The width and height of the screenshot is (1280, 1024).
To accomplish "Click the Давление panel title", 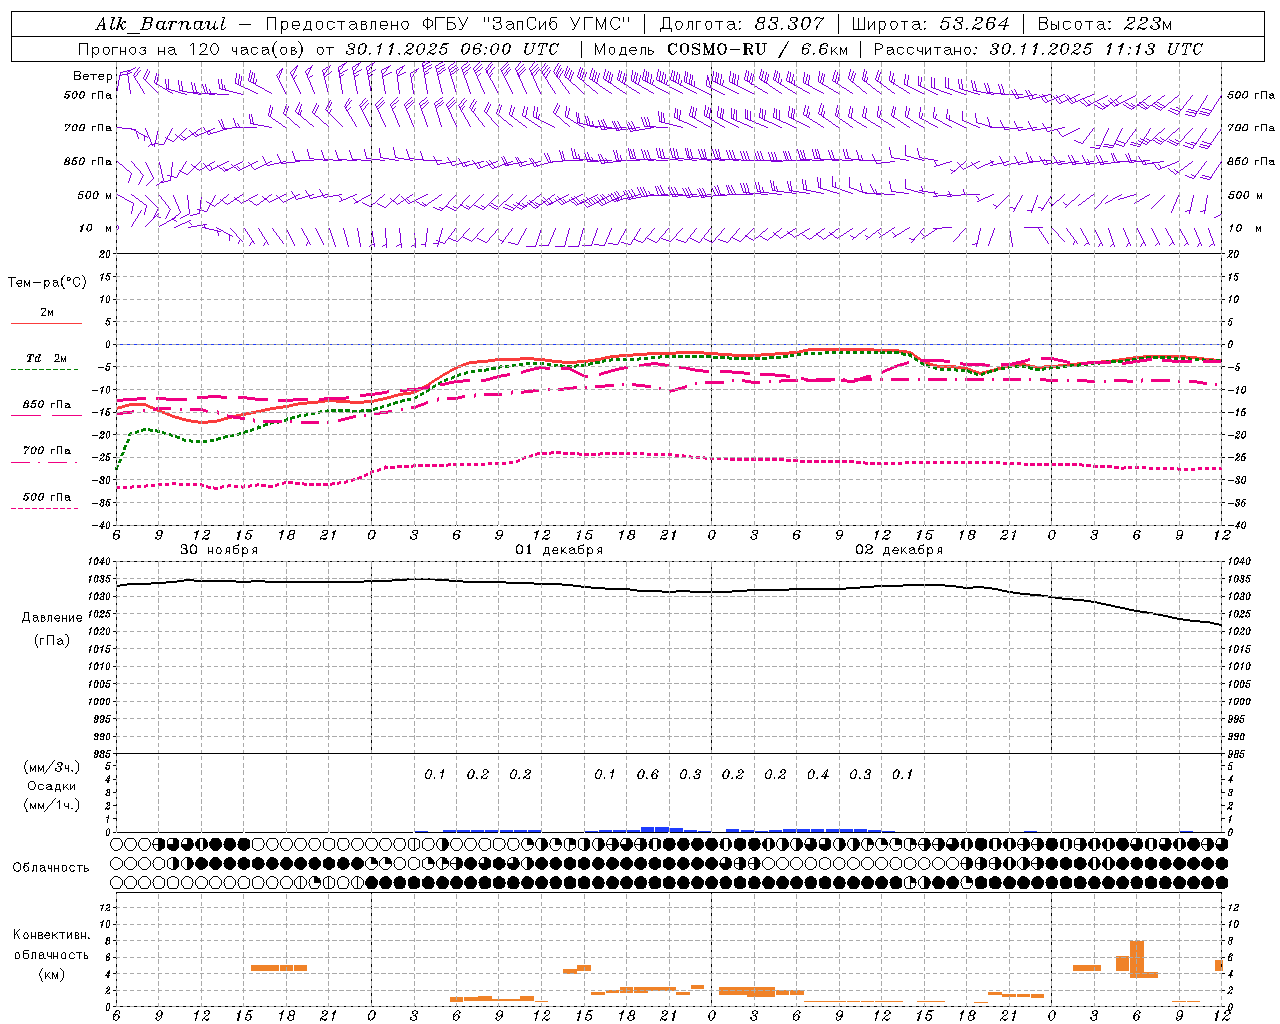I will click(52, 618).
